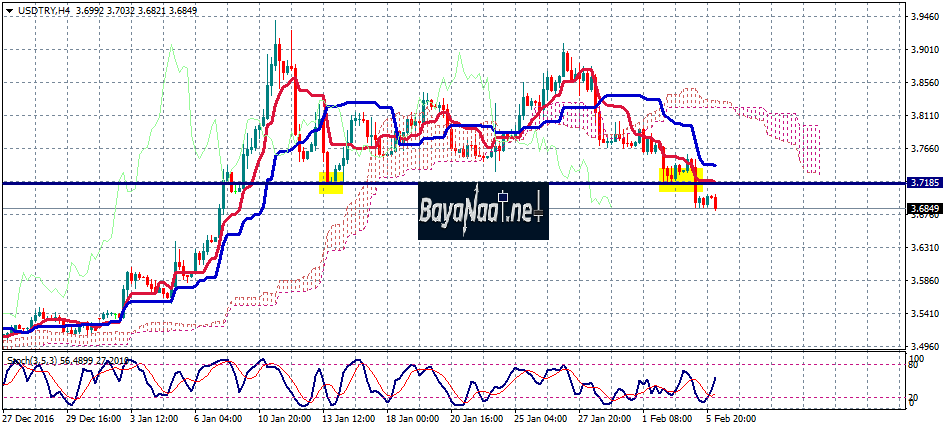
Task: Click the stochastic 20 level label
Action: [x=912, y=399]
